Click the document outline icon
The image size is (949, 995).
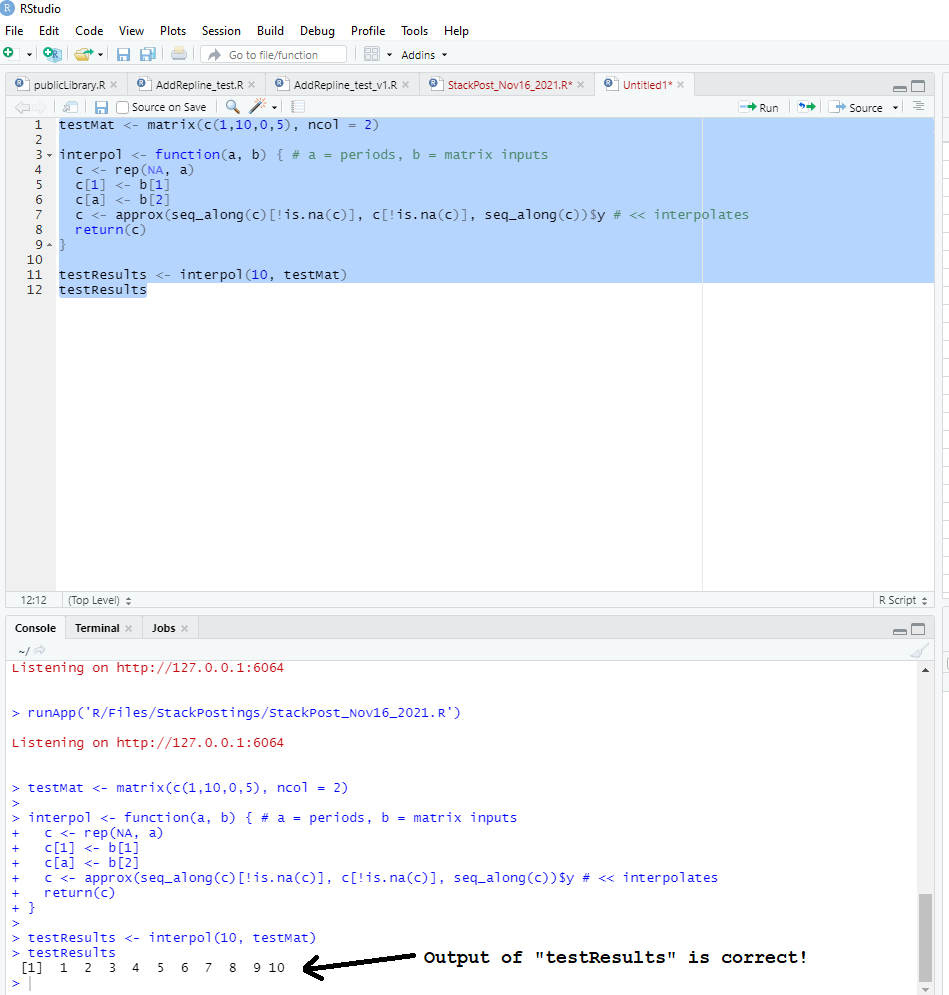click(918, 107)
